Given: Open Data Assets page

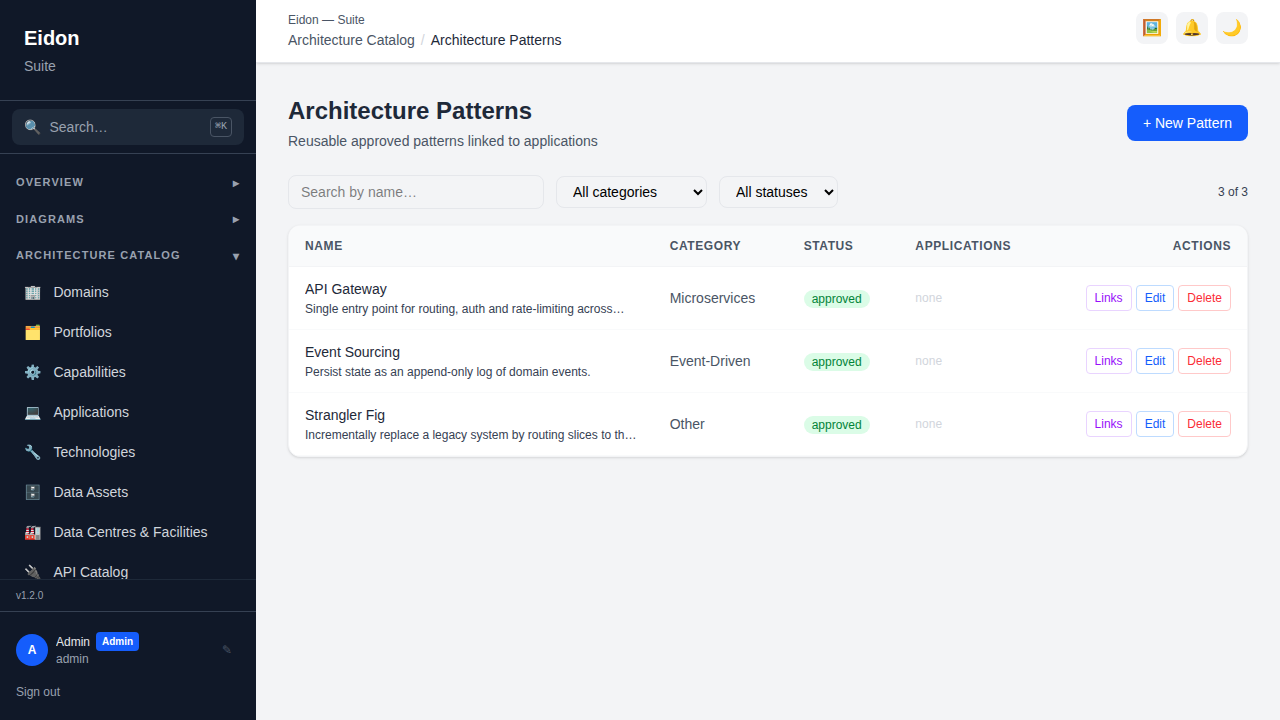Looking at the screenshot, I should [128, 492].
